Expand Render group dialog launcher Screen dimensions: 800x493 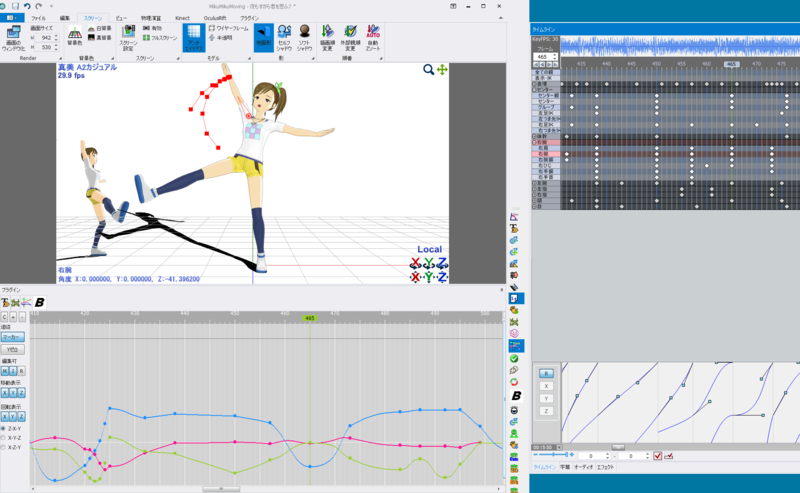pos(60,59)
